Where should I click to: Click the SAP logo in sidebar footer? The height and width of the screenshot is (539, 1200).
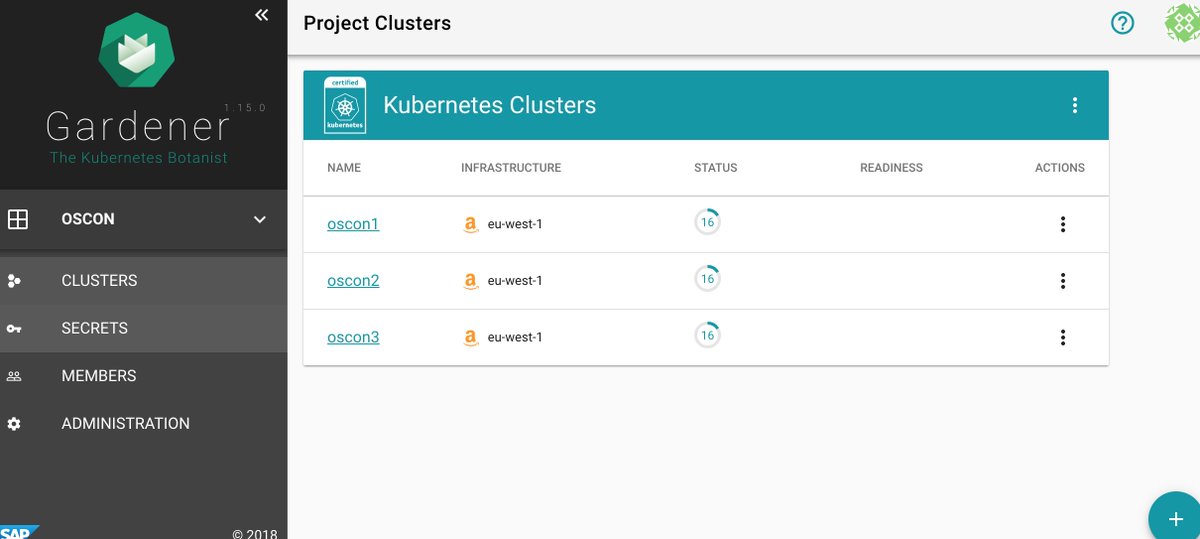tap(19, 532)
